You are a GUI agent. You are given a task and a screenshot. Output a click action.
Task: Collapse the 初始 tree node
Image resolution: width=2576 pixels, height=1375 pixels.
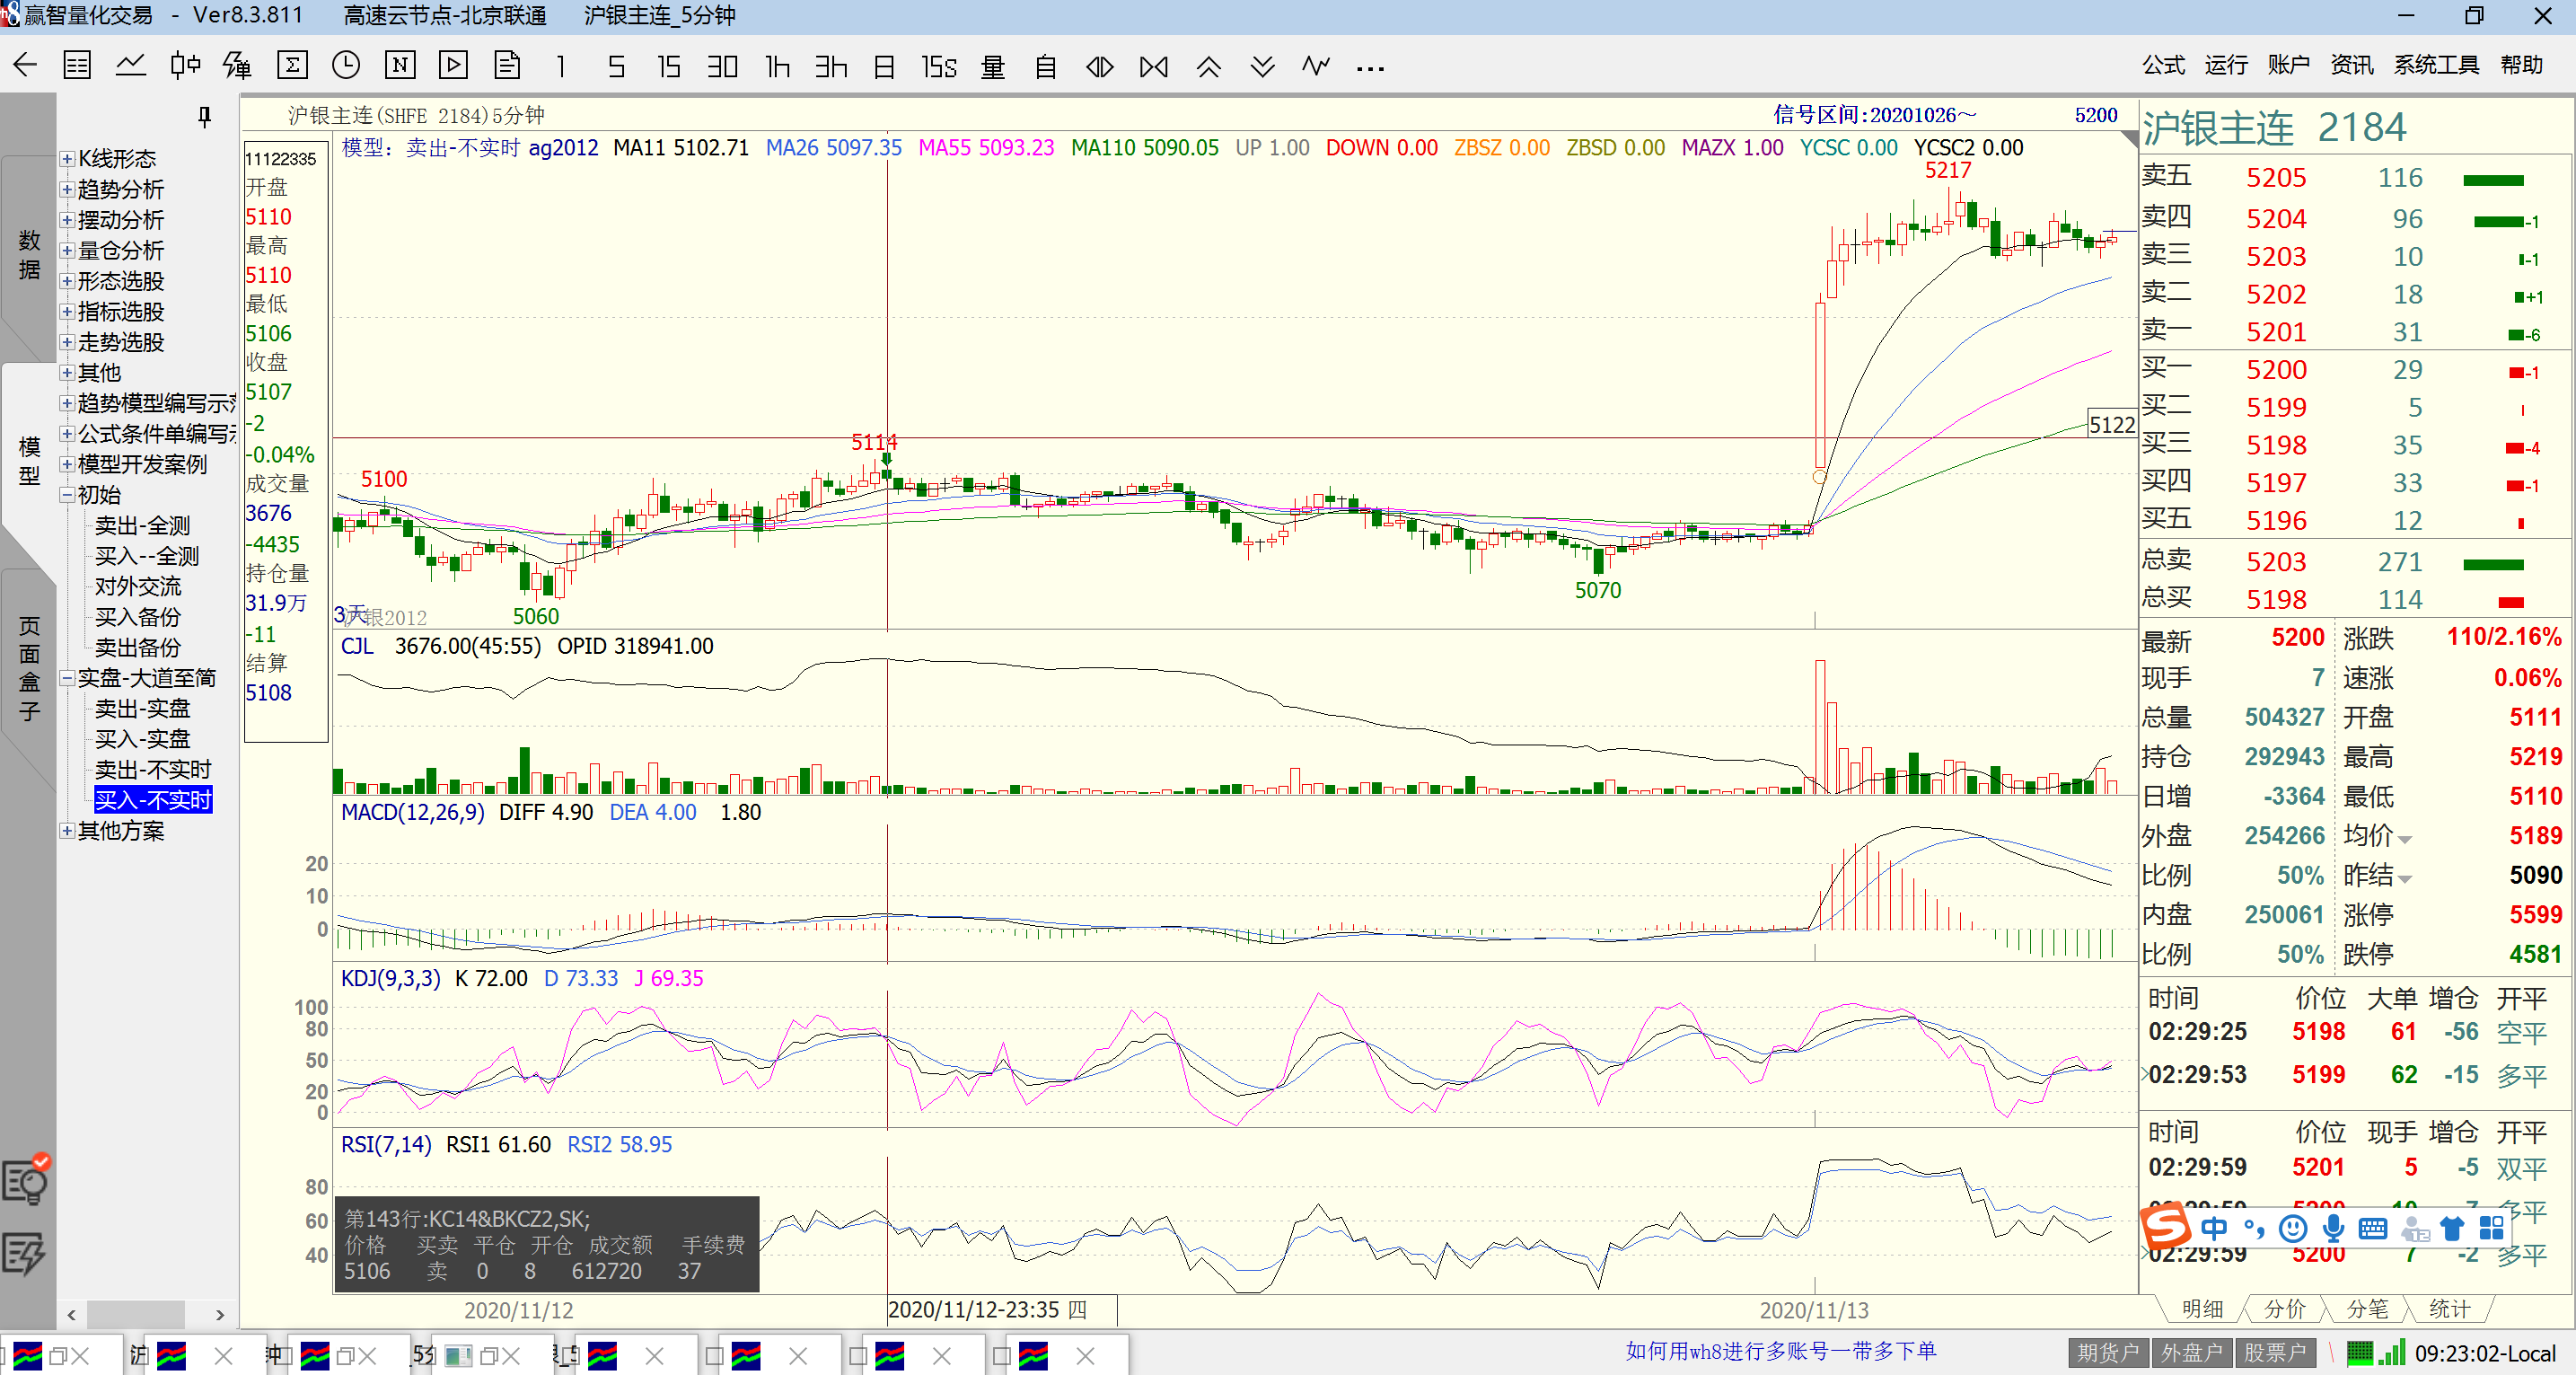(x=67, y=495)
